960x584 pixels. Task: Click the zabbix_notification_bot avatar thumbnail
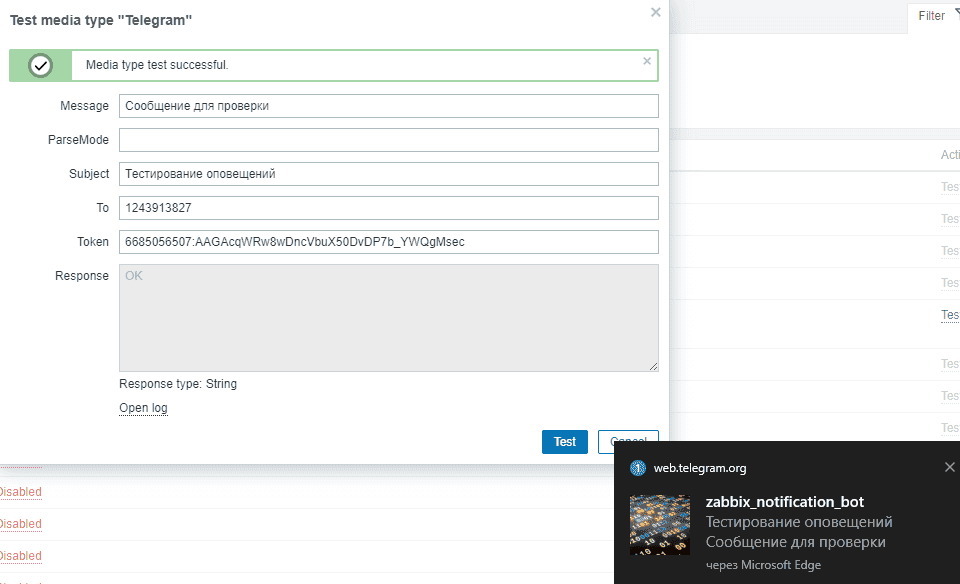coord(660,525)
